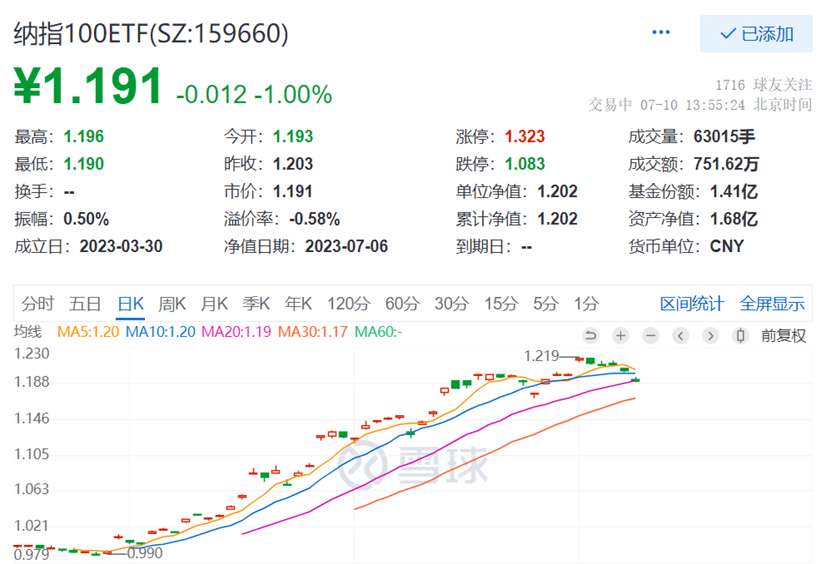Click the 0.990 low marker on chart
Image resolution: width=831 pixels, height=564 pixels.
click(x=145, y=553)
